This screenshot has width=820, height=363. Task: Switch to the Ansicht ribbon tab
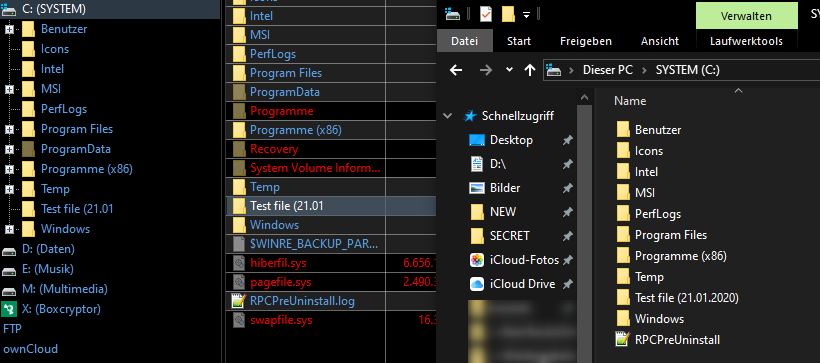point(660,41)
